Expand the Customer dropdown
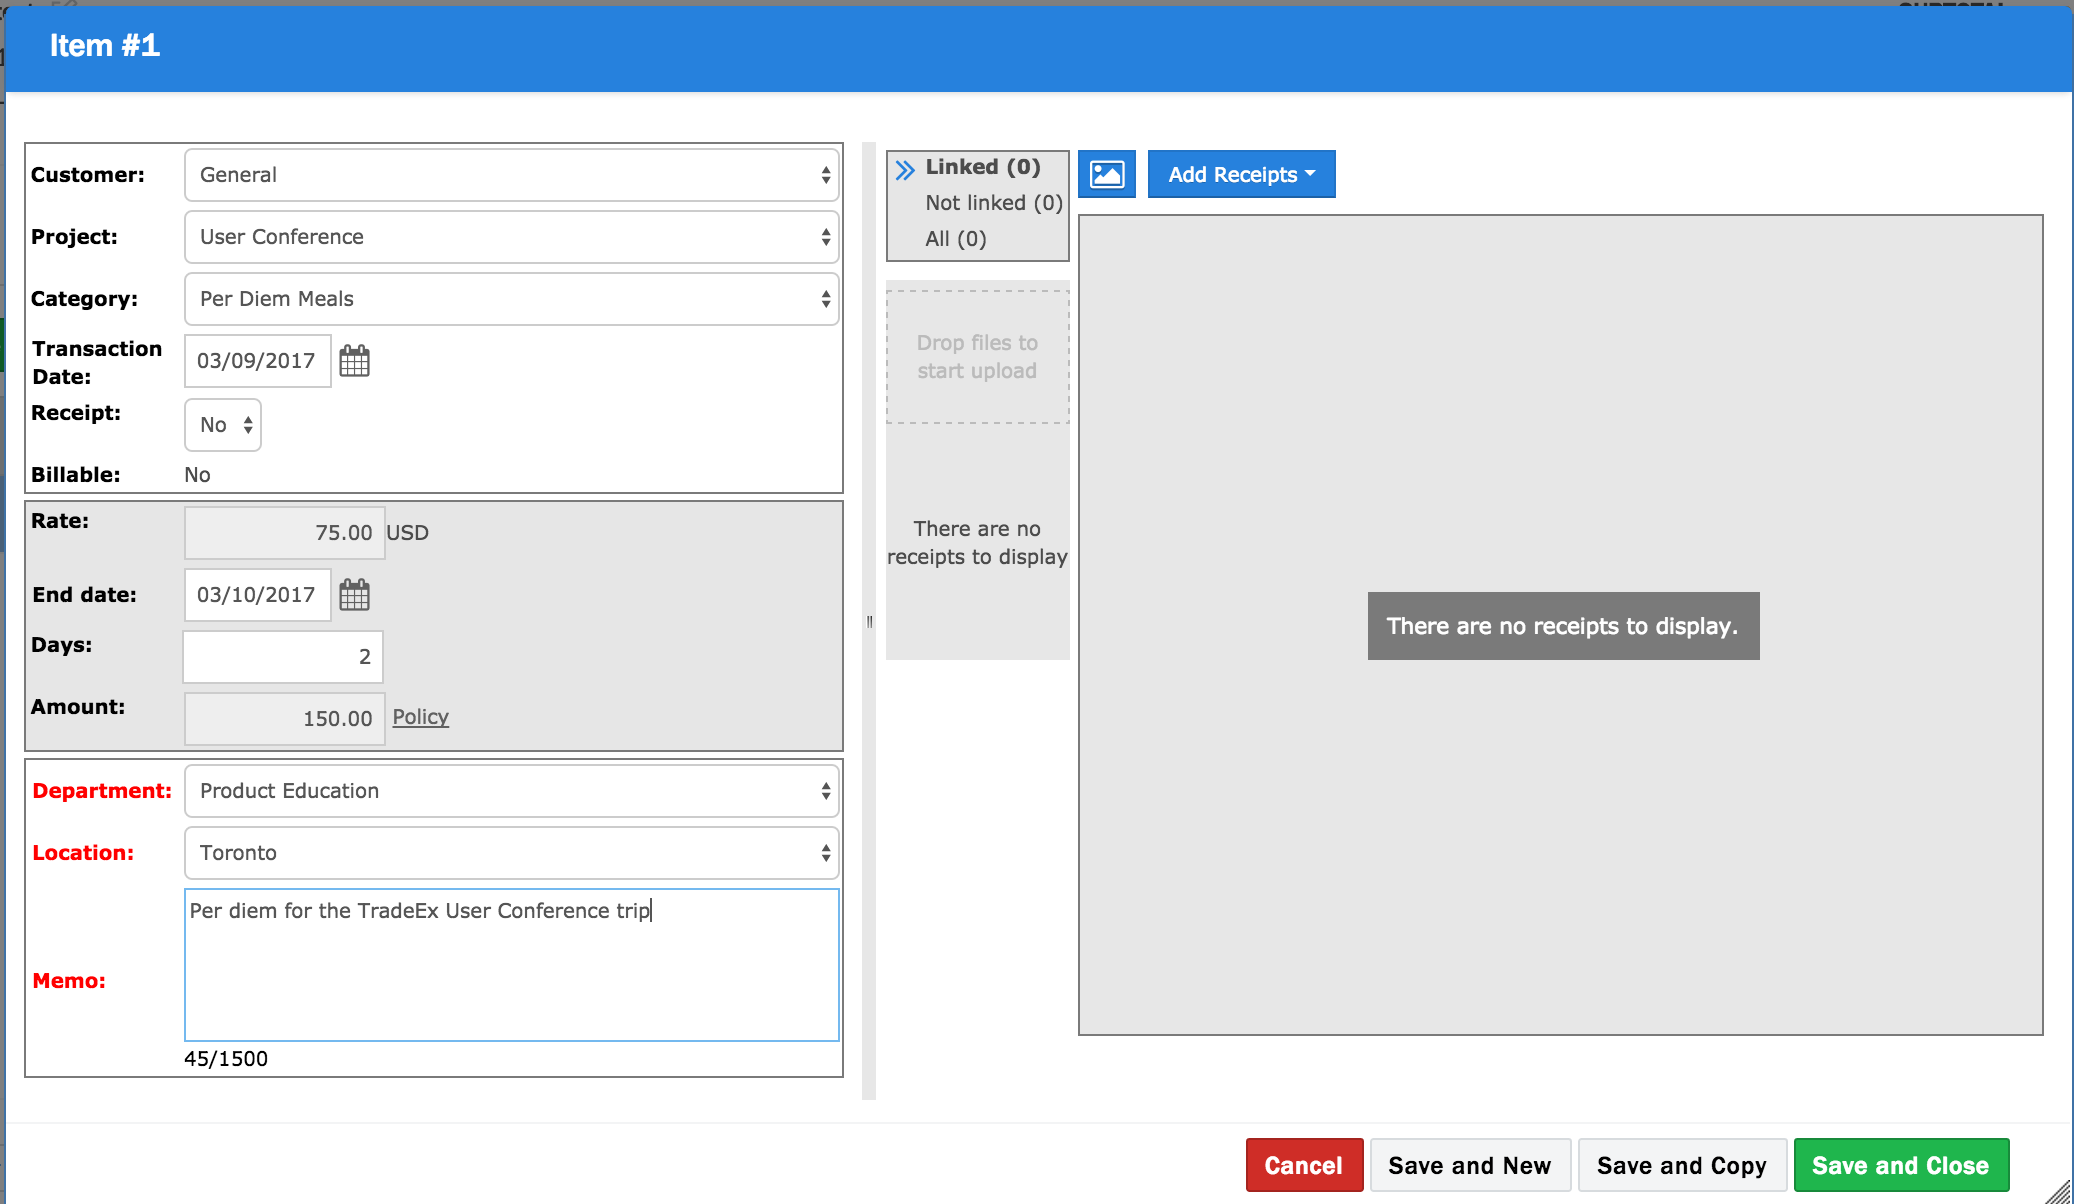The height and width of the screenshot is (1204, 2074). [511, 175]
